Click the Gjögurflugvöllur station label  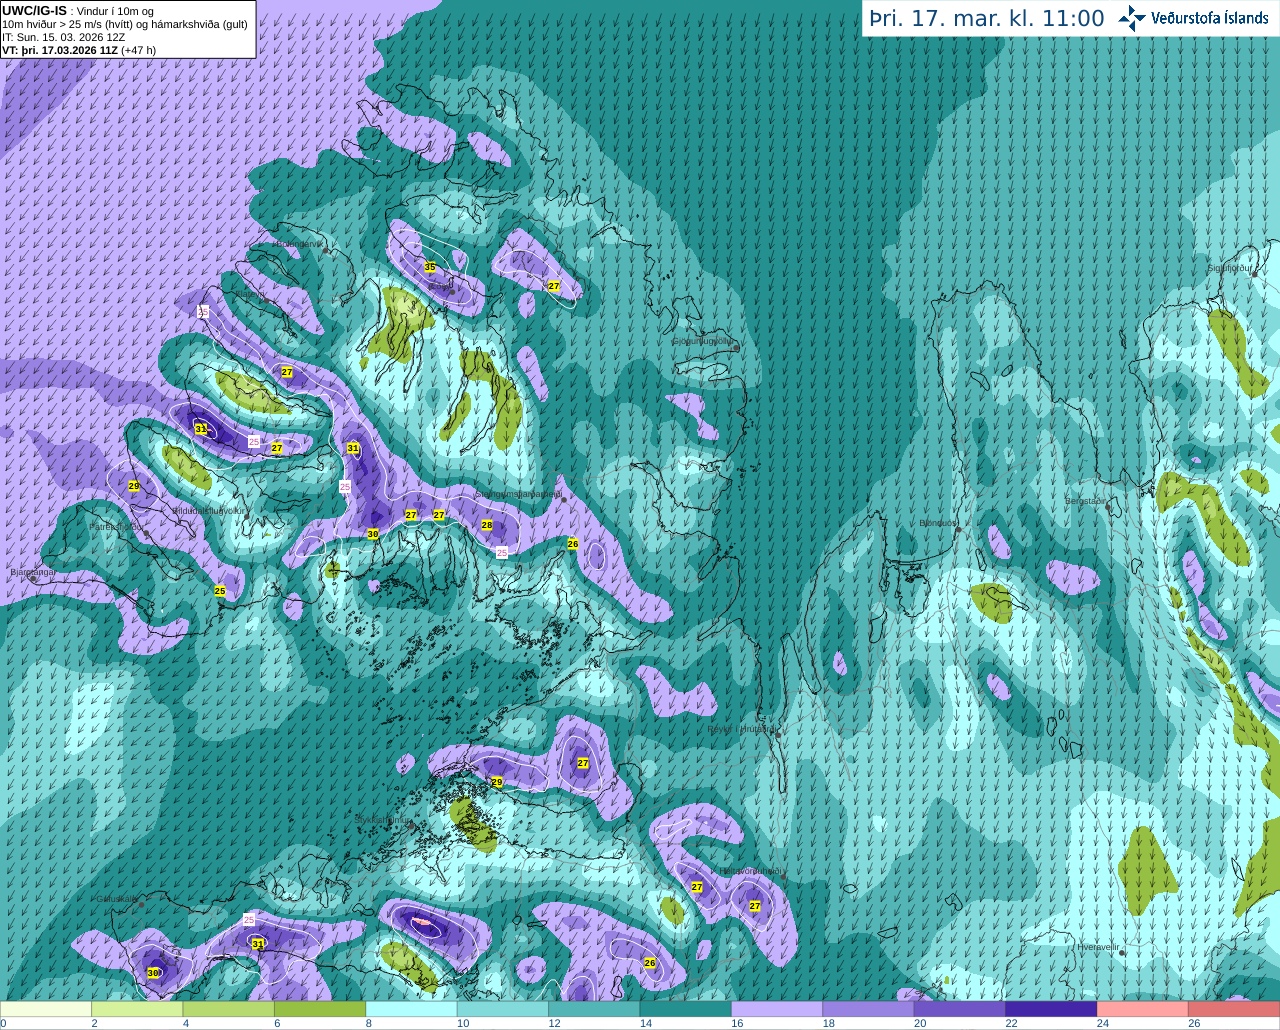(x=703, y=341)
